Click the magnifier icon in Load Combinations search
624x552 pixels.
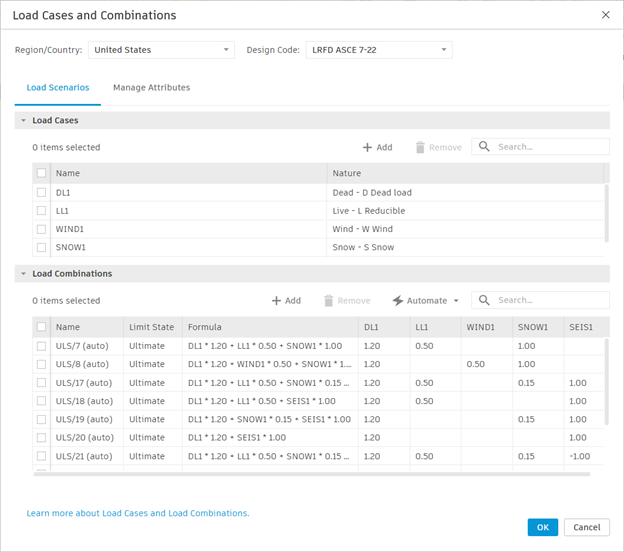tap(484, 300)
